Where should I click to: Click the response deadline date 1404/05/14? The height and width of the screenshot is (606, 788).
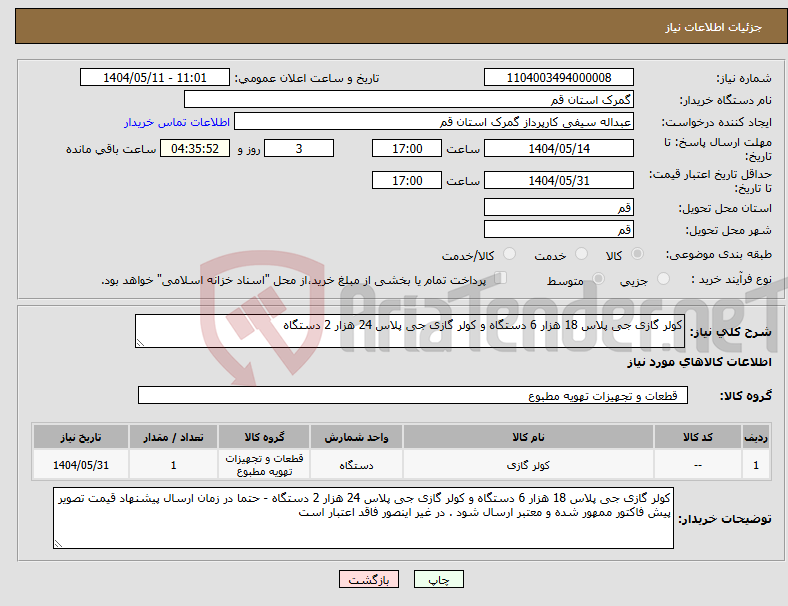coord(558,148)
